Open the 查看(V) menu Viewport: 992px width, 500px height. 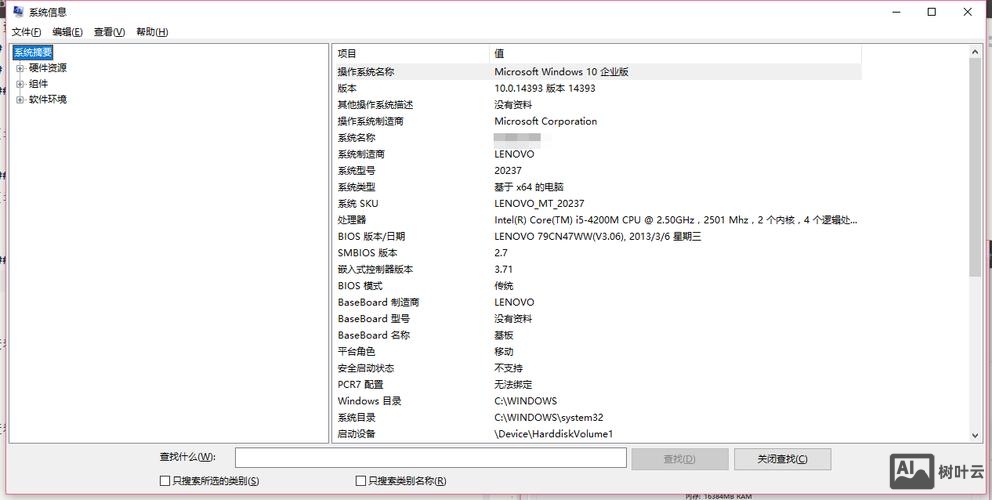(109, 32)
